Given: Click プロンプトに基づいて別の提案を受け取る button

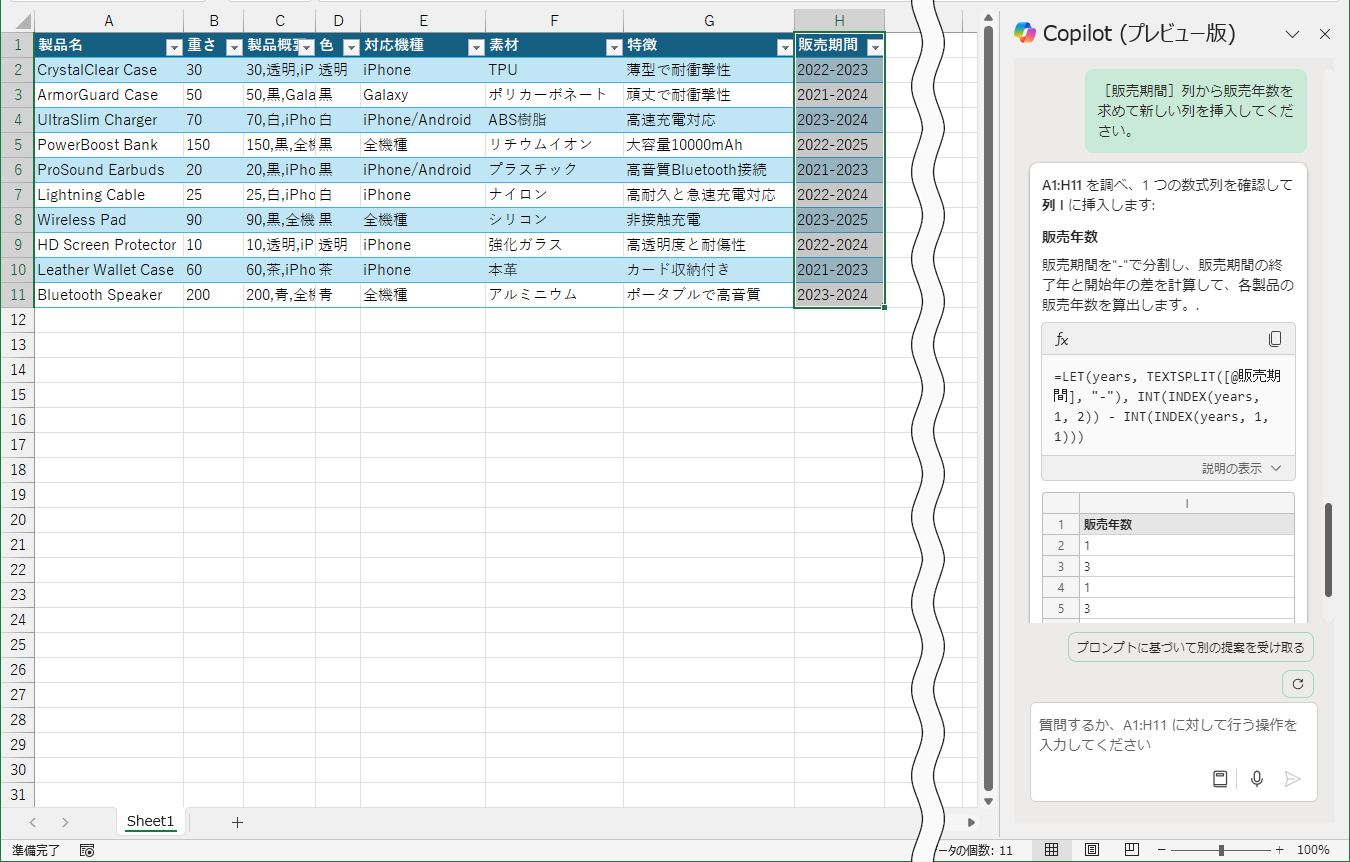Looking at the screenshot, I should click(x=1191, y=647).
